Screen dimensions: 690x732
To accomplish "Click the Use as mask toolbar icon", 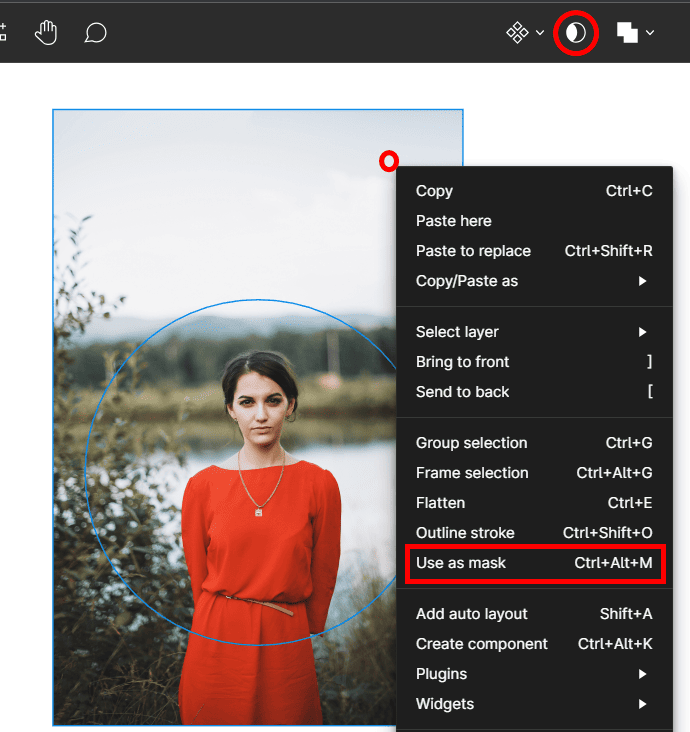I will [575, 33].
